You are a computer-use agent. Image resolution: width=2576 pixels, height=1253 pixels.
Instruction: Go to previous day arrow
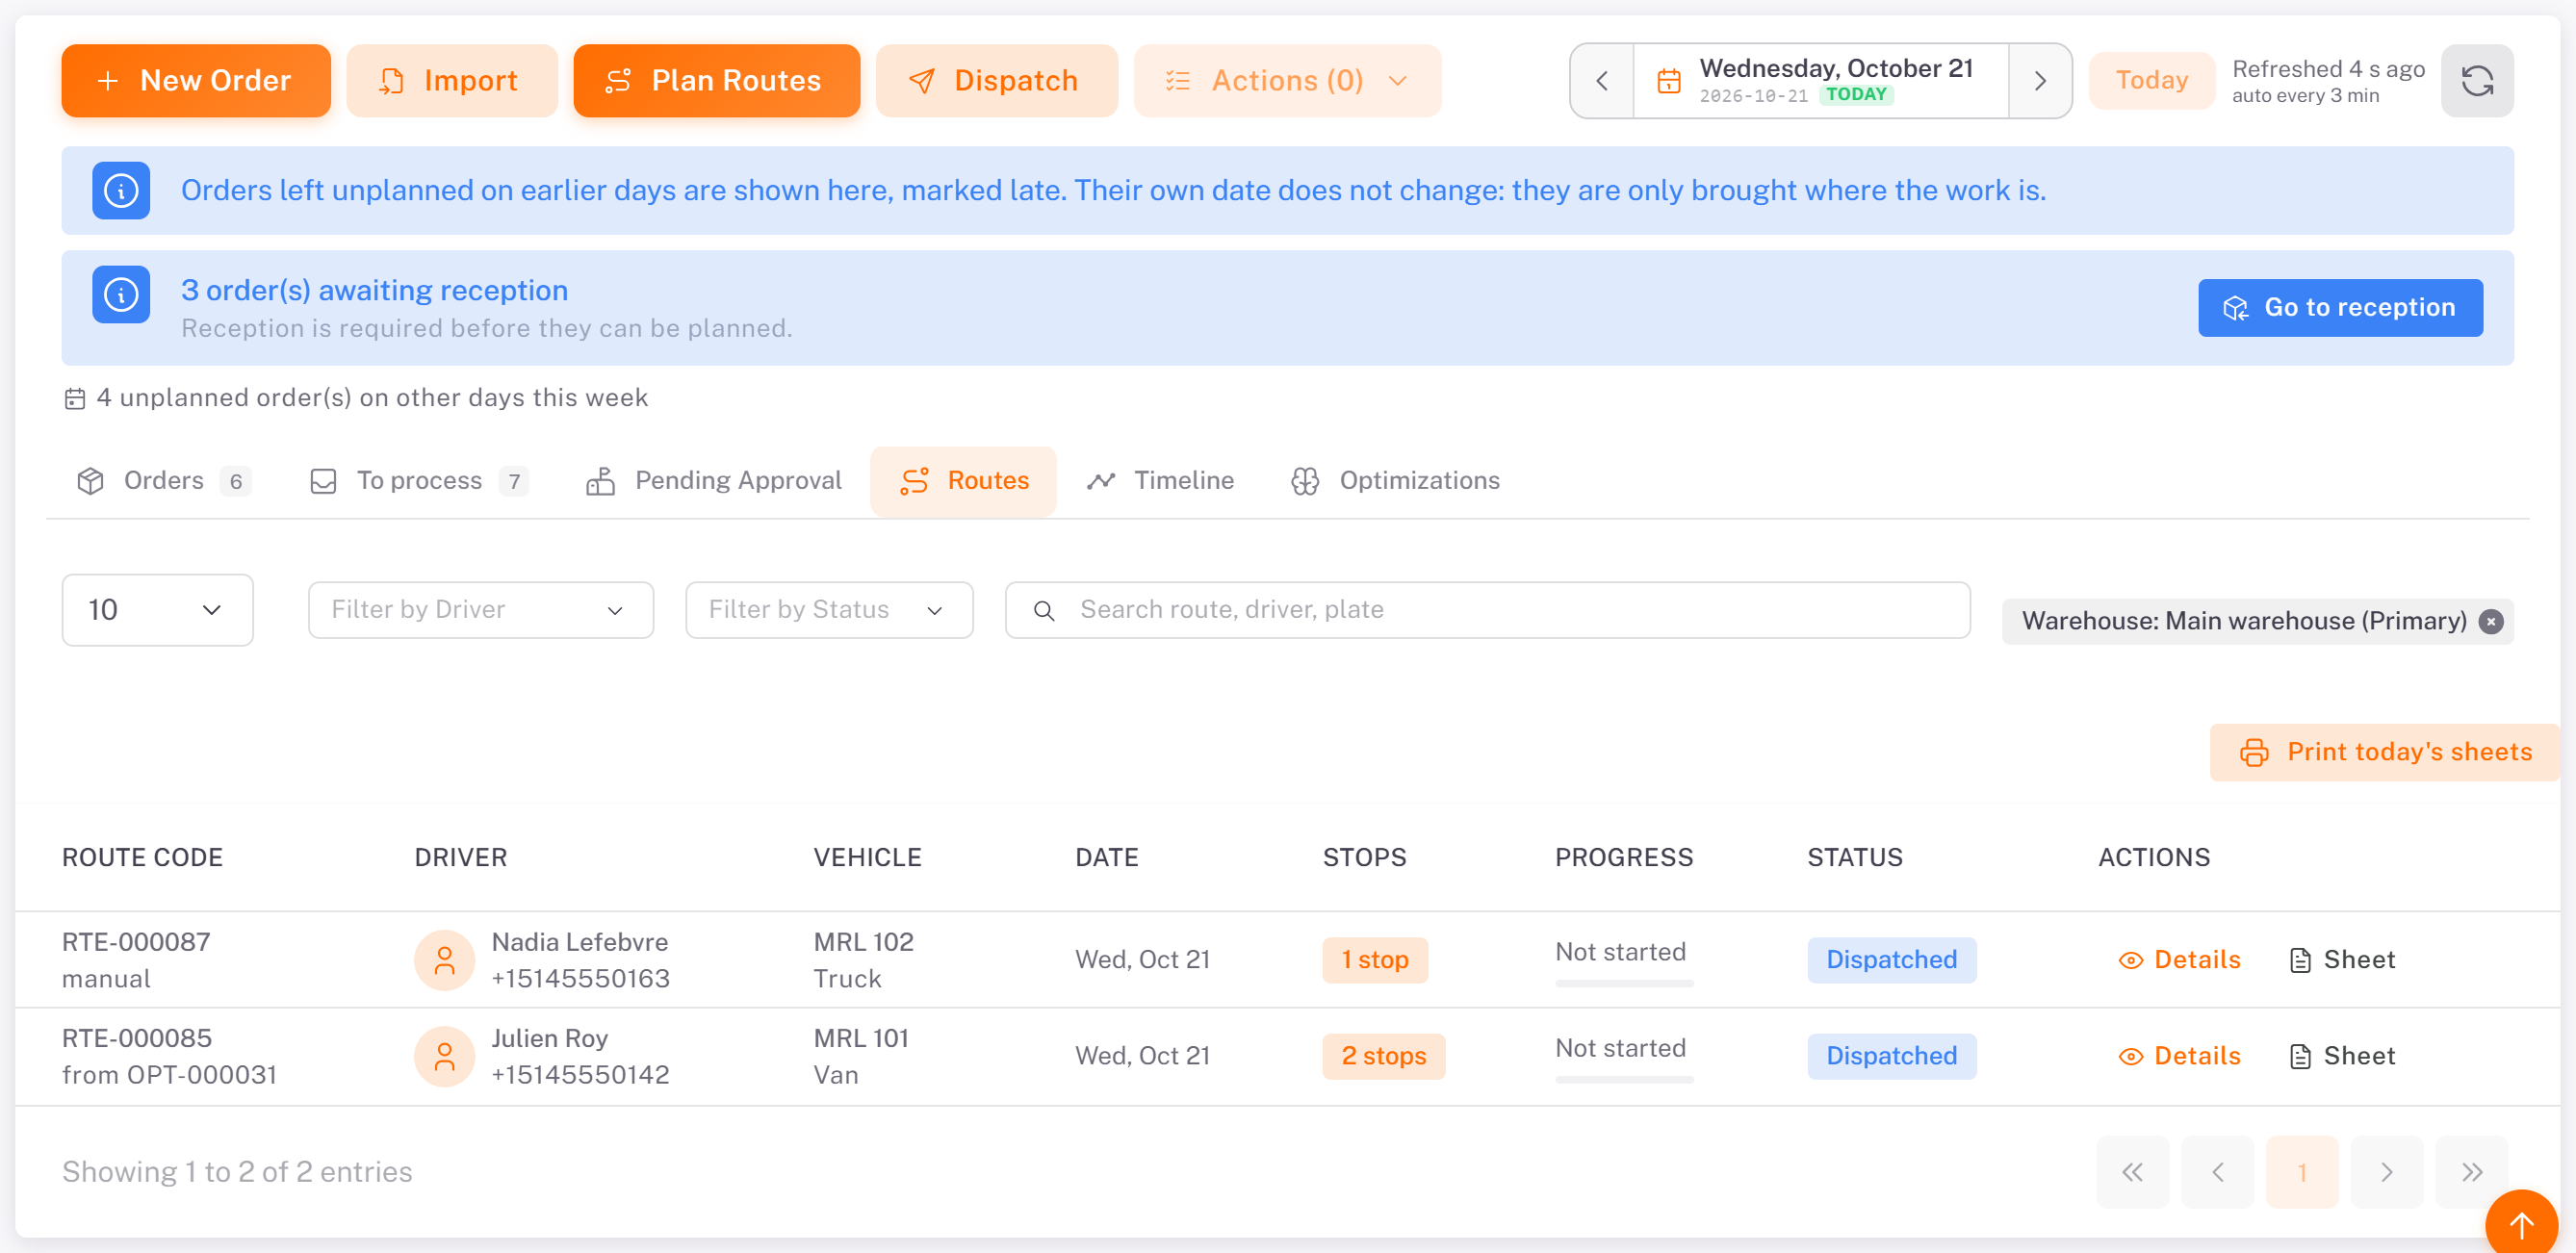1602,81
